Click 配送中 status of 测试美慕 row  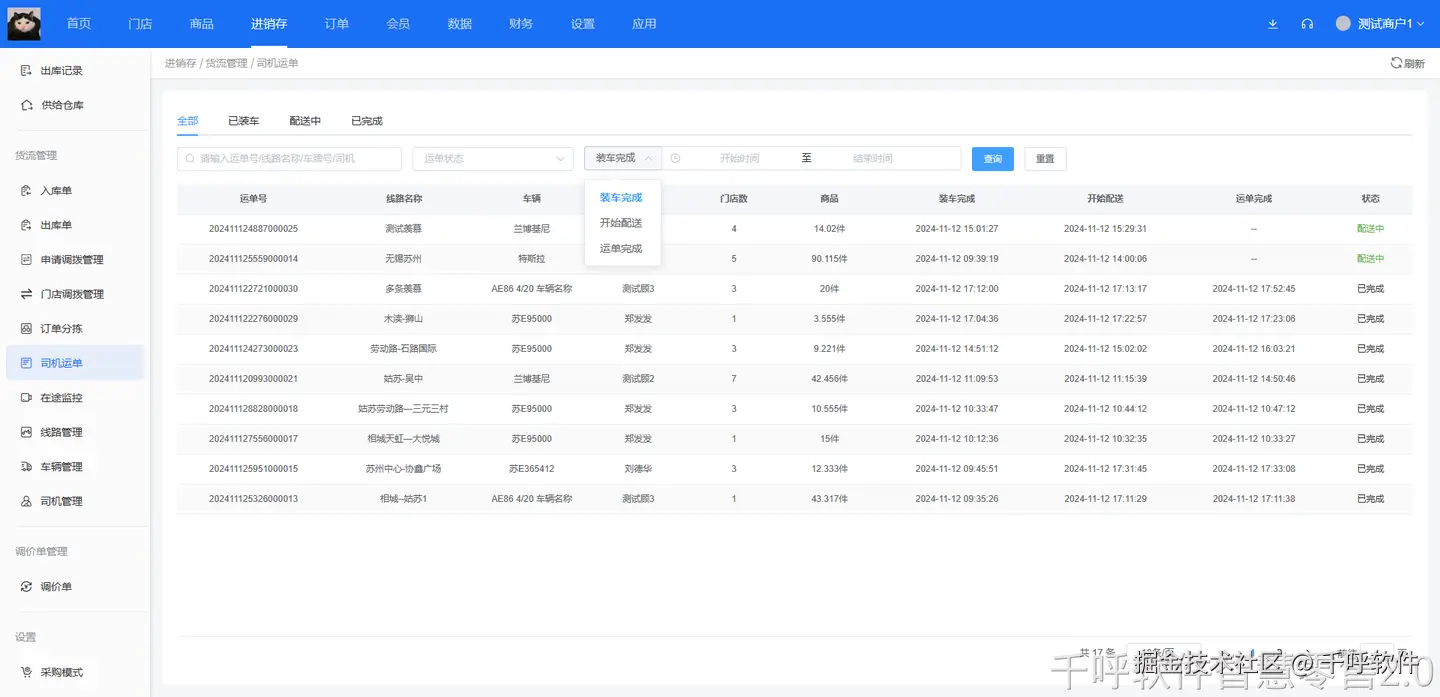pos(1371,229)
